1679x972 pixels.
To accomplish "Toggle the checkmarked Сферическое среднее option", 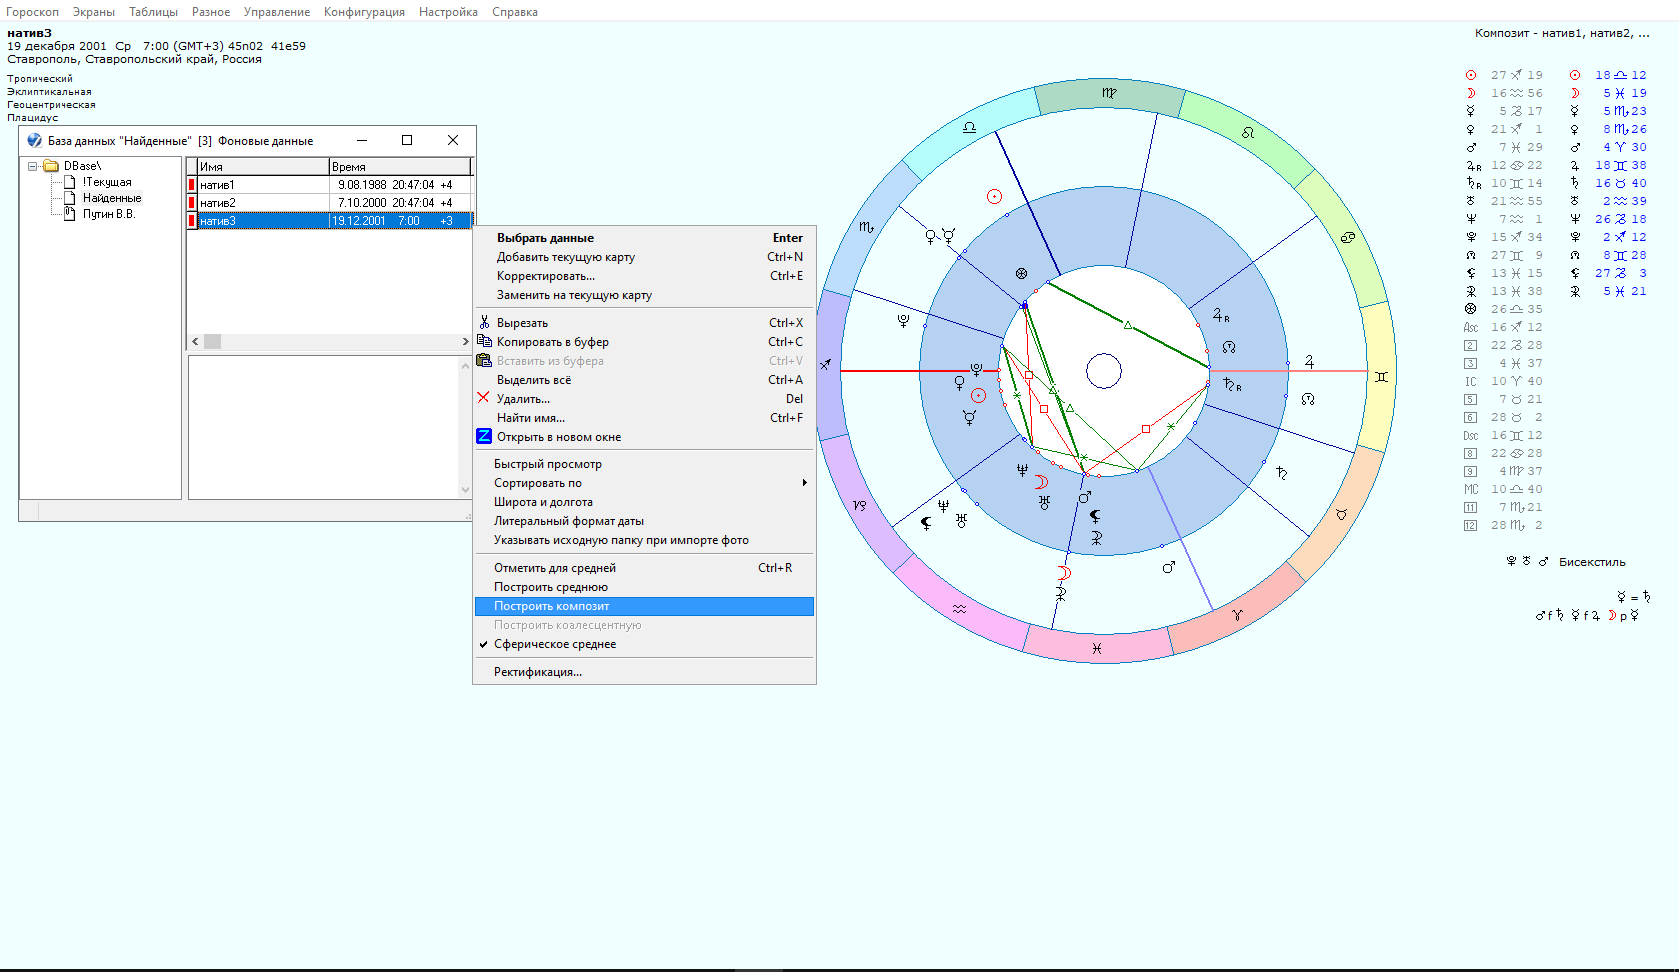I will pos(554,644).
